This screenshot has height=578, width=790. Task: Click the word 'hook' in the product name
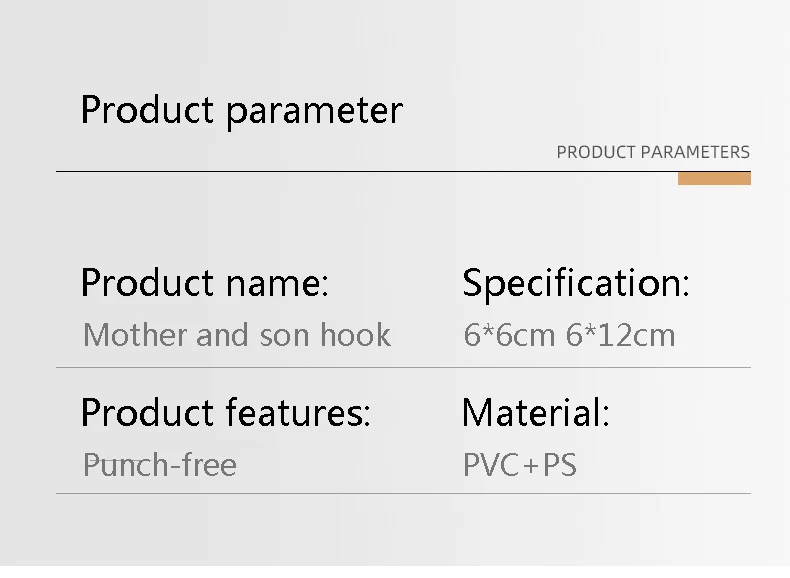click(355, 335)
